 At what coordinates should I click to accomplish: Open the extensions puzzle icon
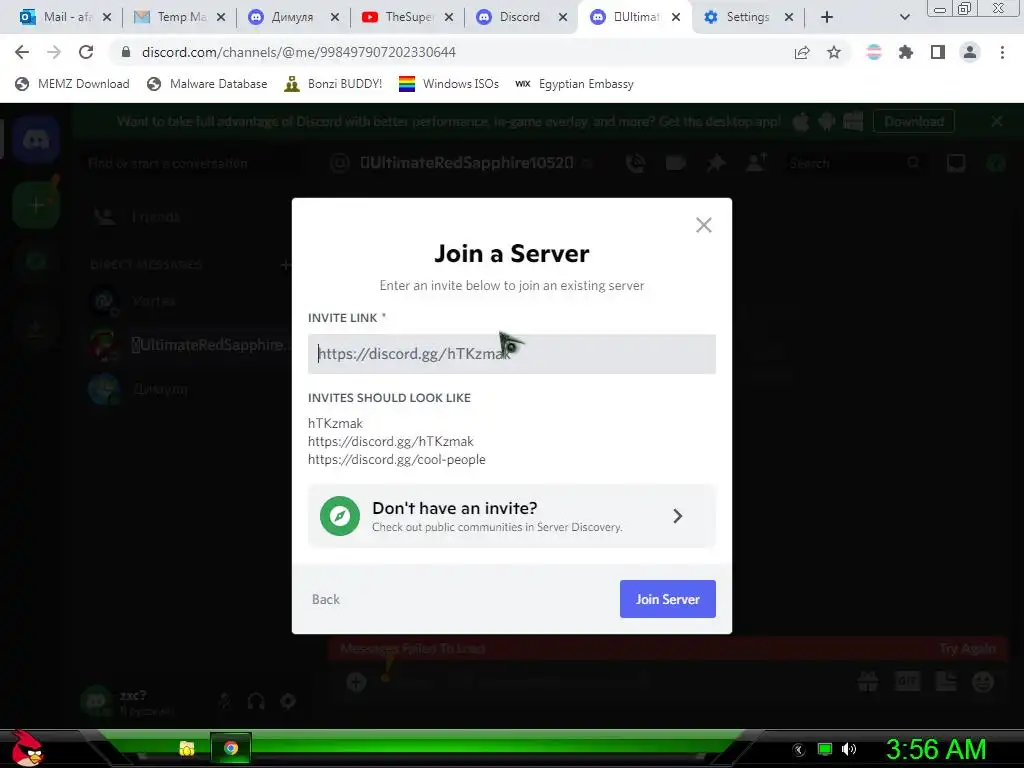(905, 52)
